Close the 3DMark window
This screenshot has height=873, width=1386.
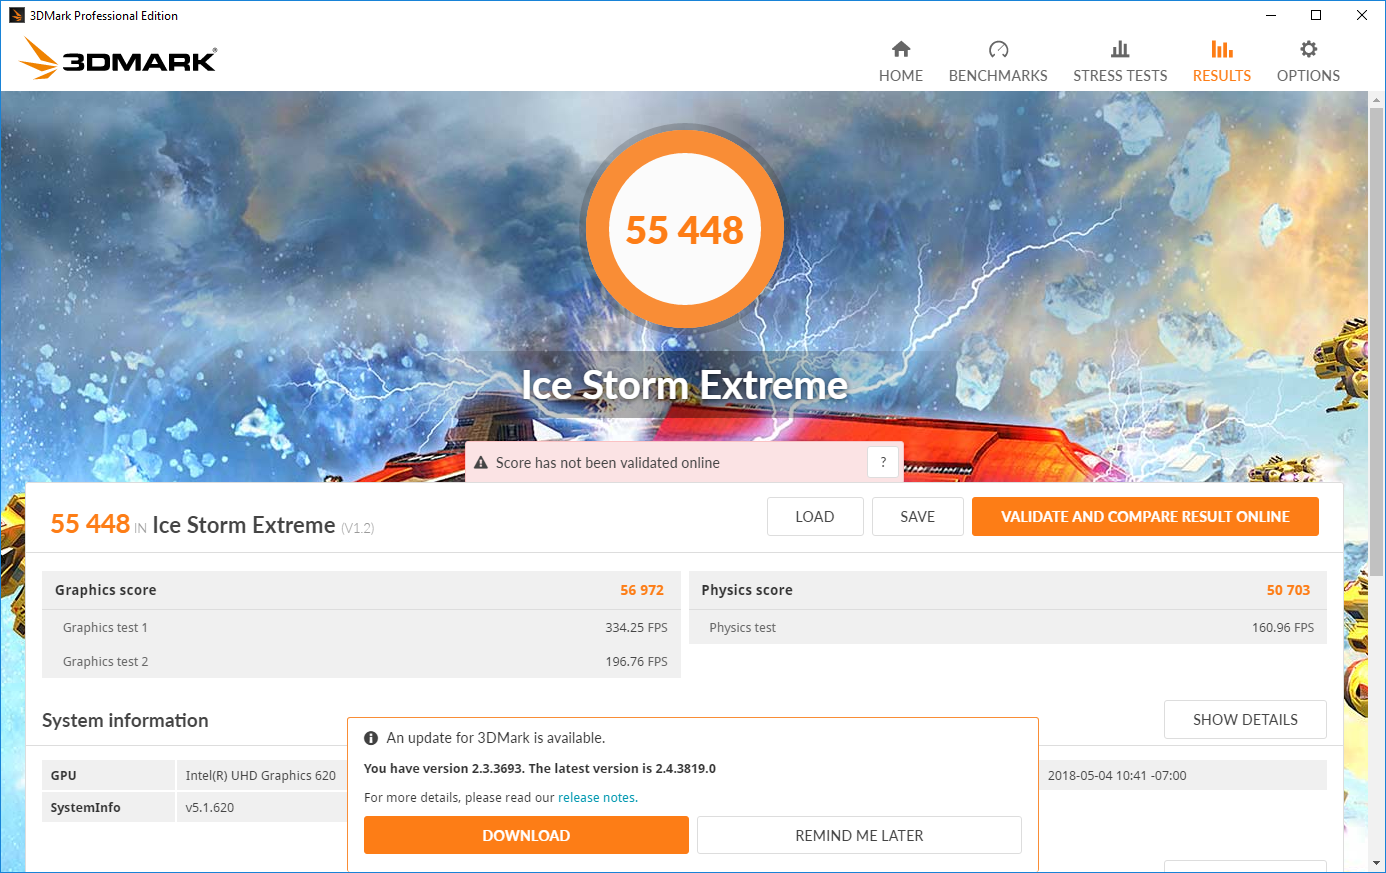pos(1362,15)
